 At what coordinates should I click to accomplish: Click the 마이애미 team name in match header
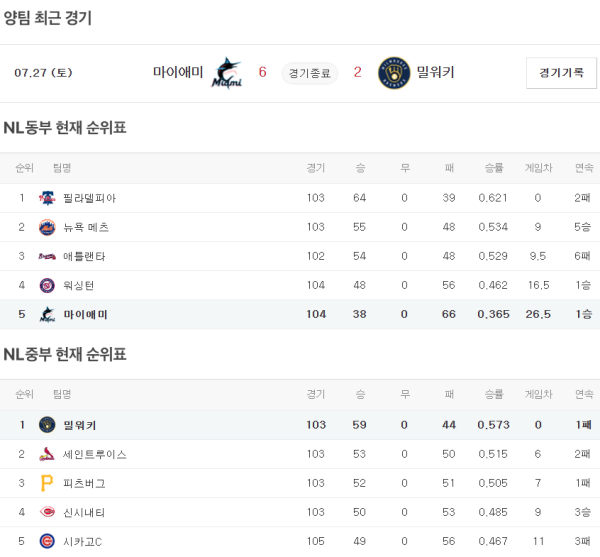click(x=178, y=72)
